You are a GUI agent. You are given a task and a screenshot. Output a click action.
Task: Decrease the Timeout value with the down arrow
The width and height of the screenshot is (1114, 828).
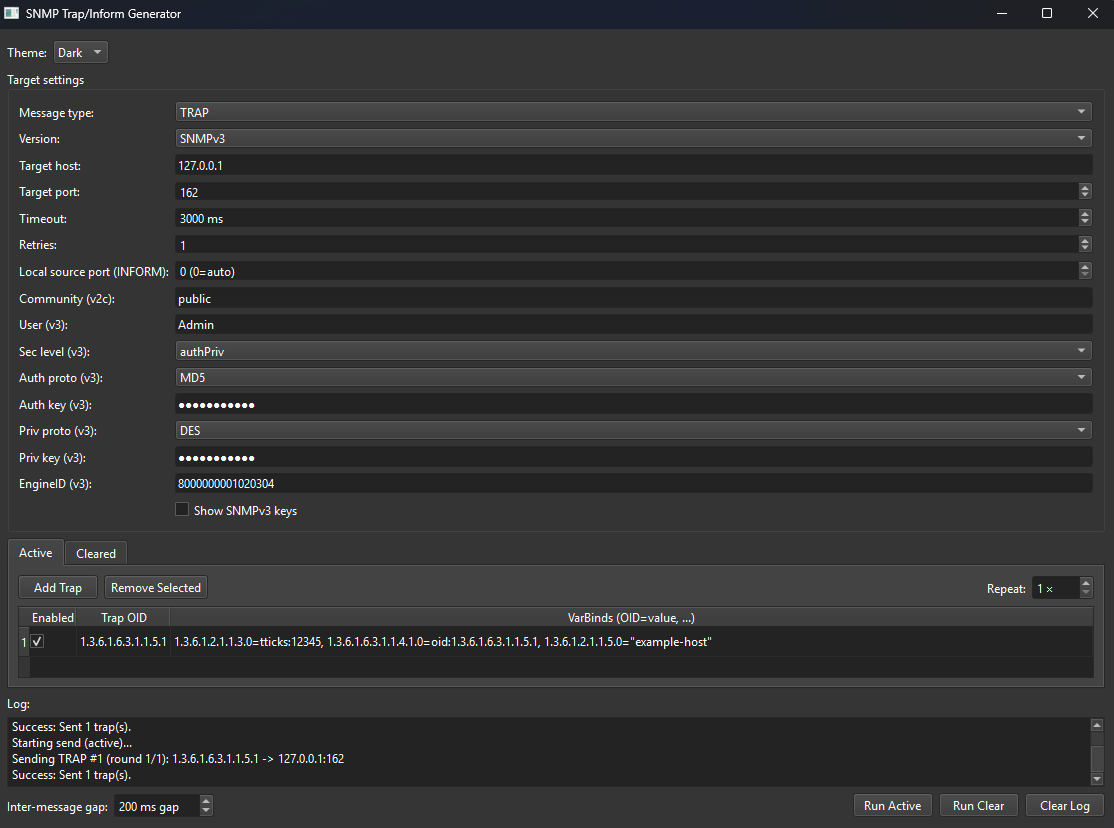(1084, 222)
